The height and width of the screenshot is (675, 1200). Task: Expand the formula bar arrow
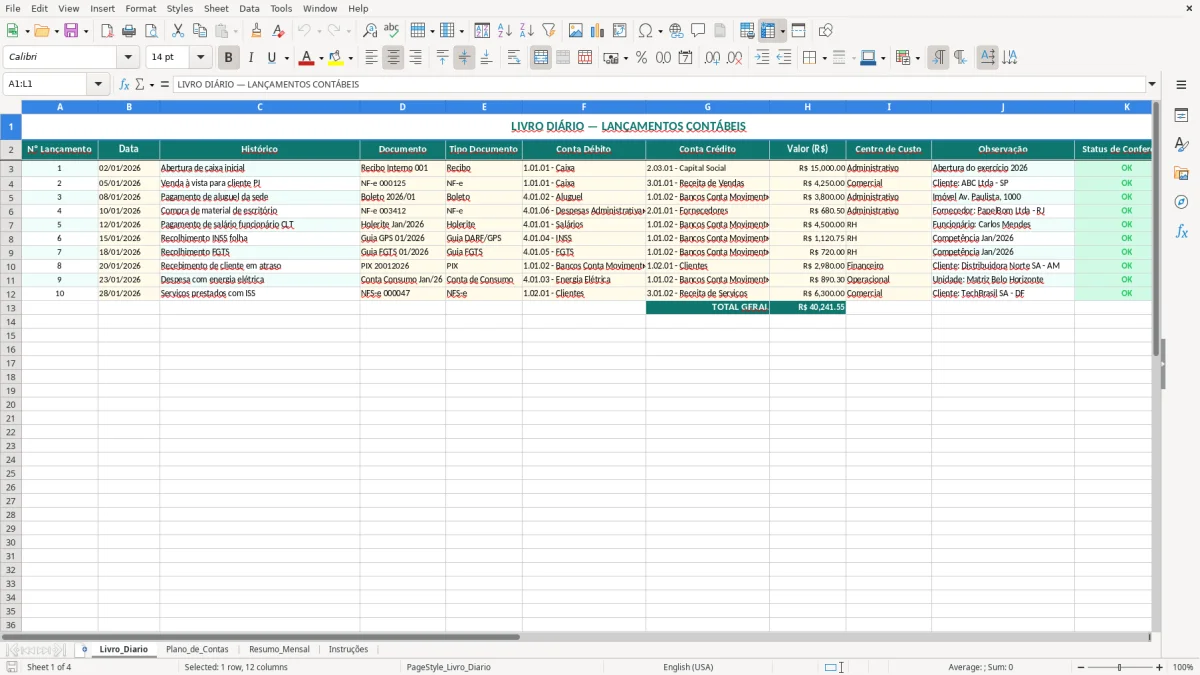(x=1152, y=84)
